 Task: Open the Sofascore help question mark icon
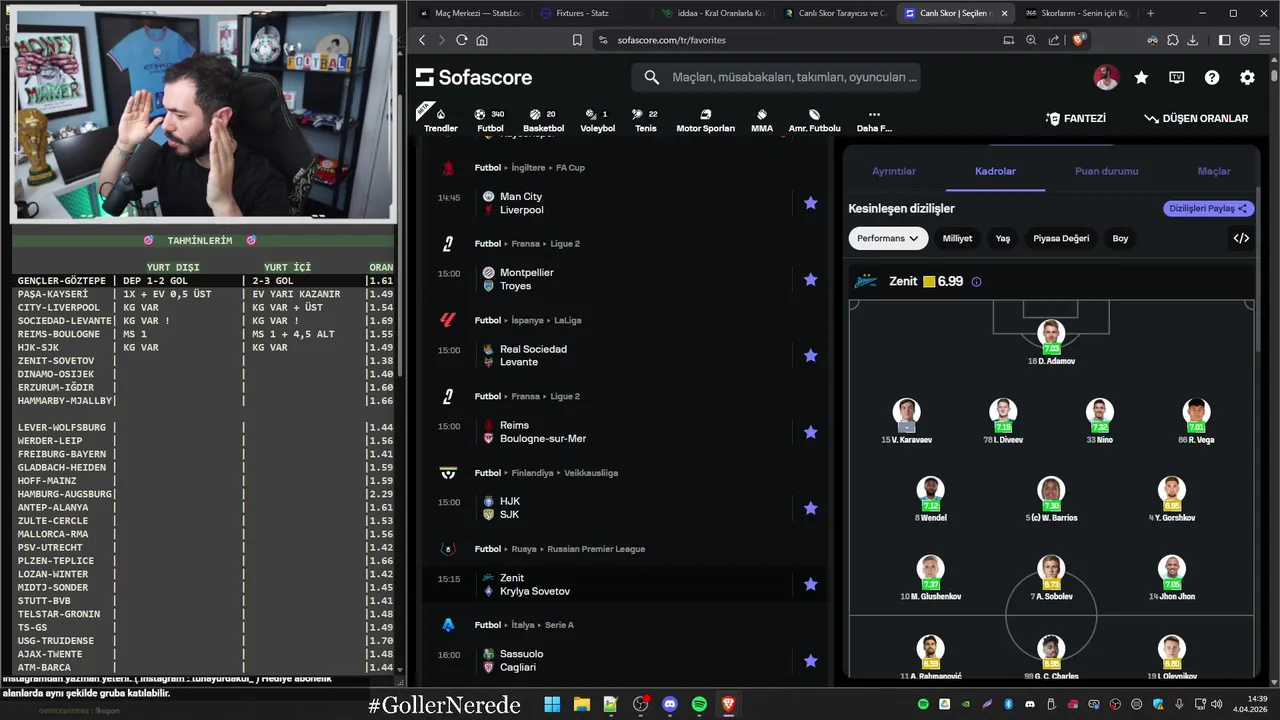pos(1212,77)
